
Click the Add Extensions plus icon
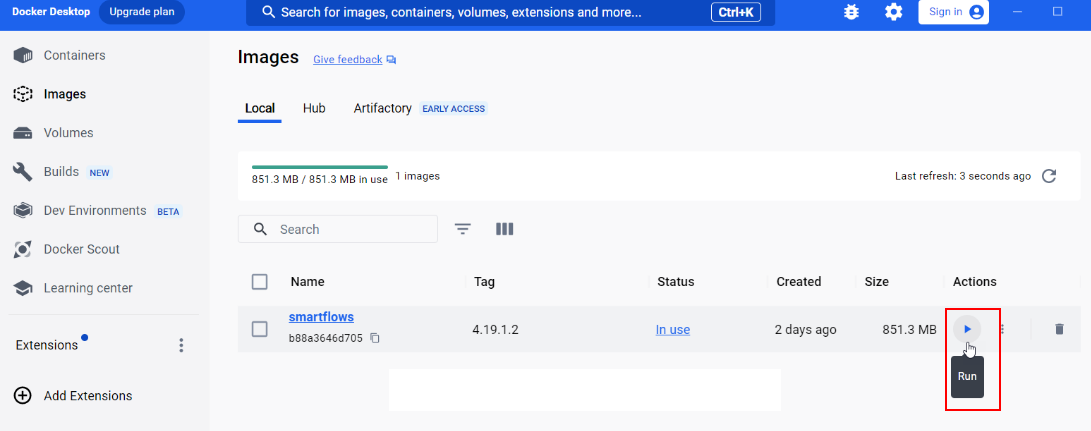23,395
